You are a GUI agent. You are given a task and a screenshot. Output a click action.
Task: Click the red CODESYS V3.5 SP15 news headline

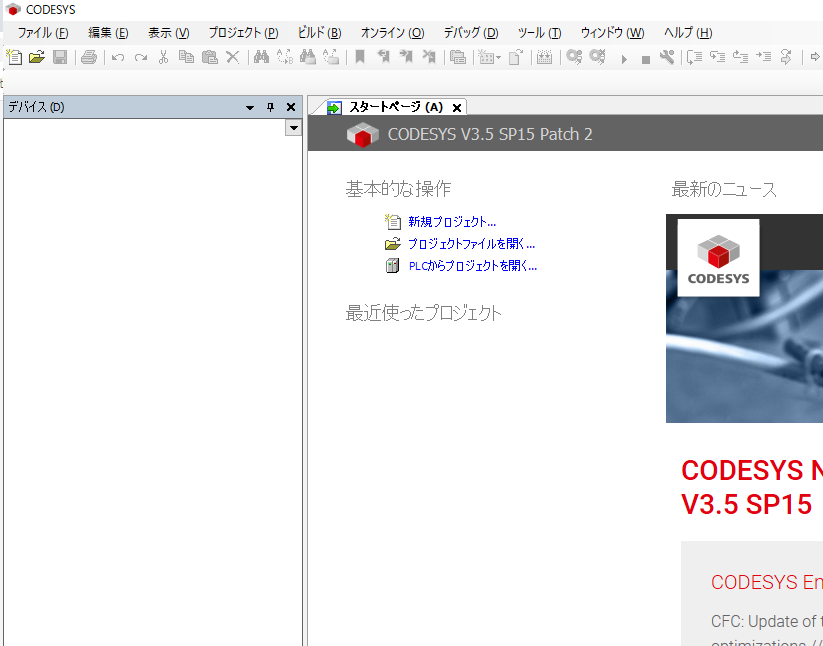(752, 486)
